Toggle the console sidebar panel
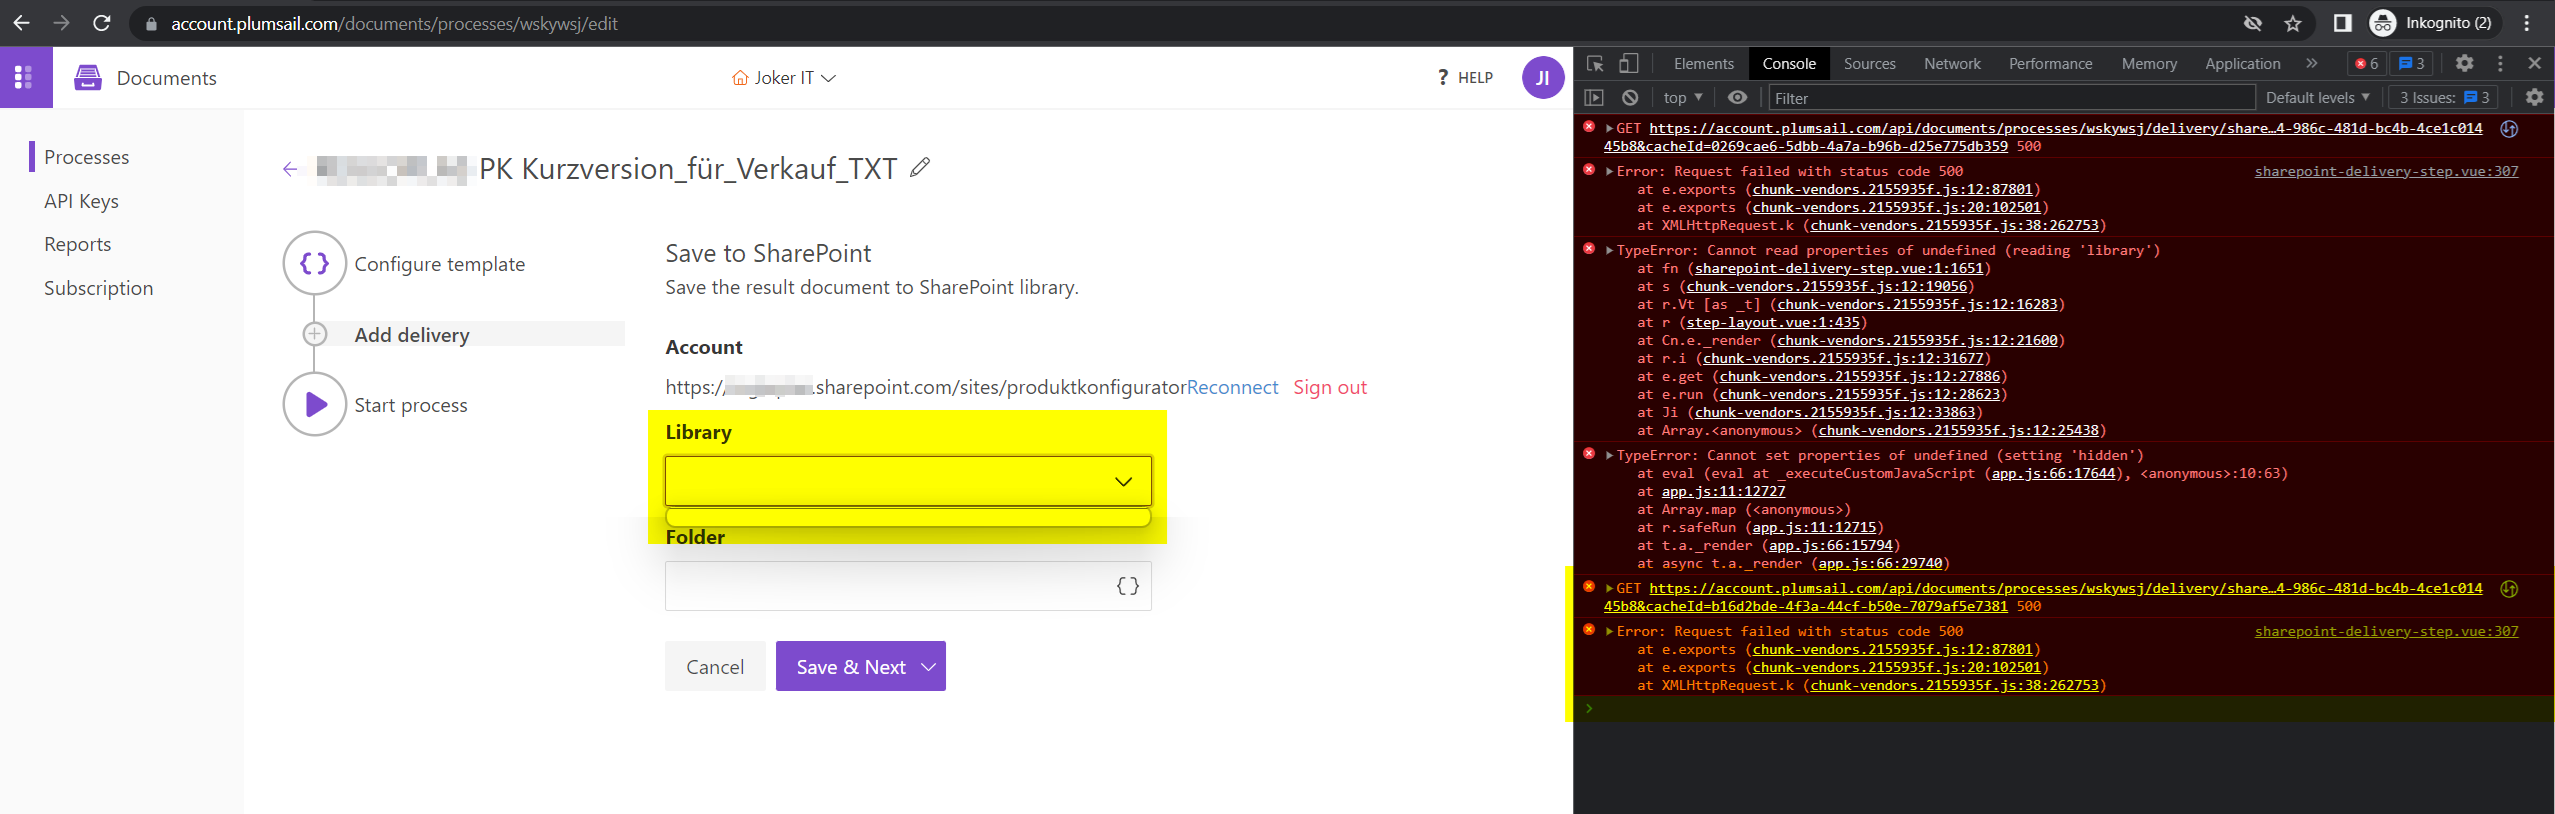Image resolution: width=2555 pixels, height=814 pixels. coord(1595,97)
